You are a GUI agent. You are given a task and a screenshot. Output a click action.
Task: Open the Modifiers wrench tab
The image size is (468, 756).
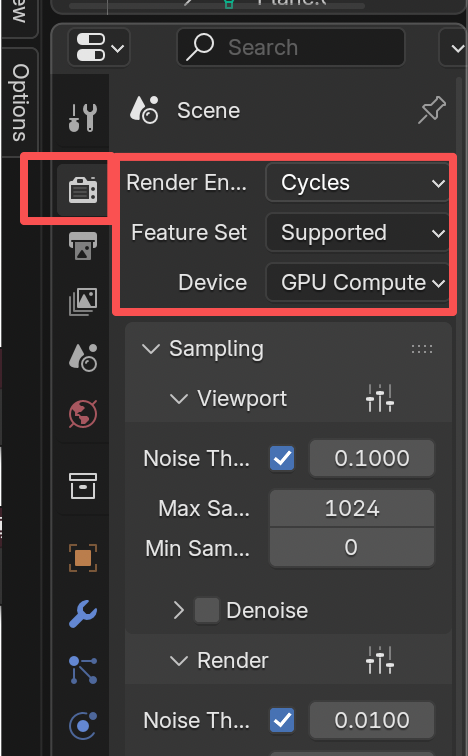pyautogui.click(x=83, y=614)
